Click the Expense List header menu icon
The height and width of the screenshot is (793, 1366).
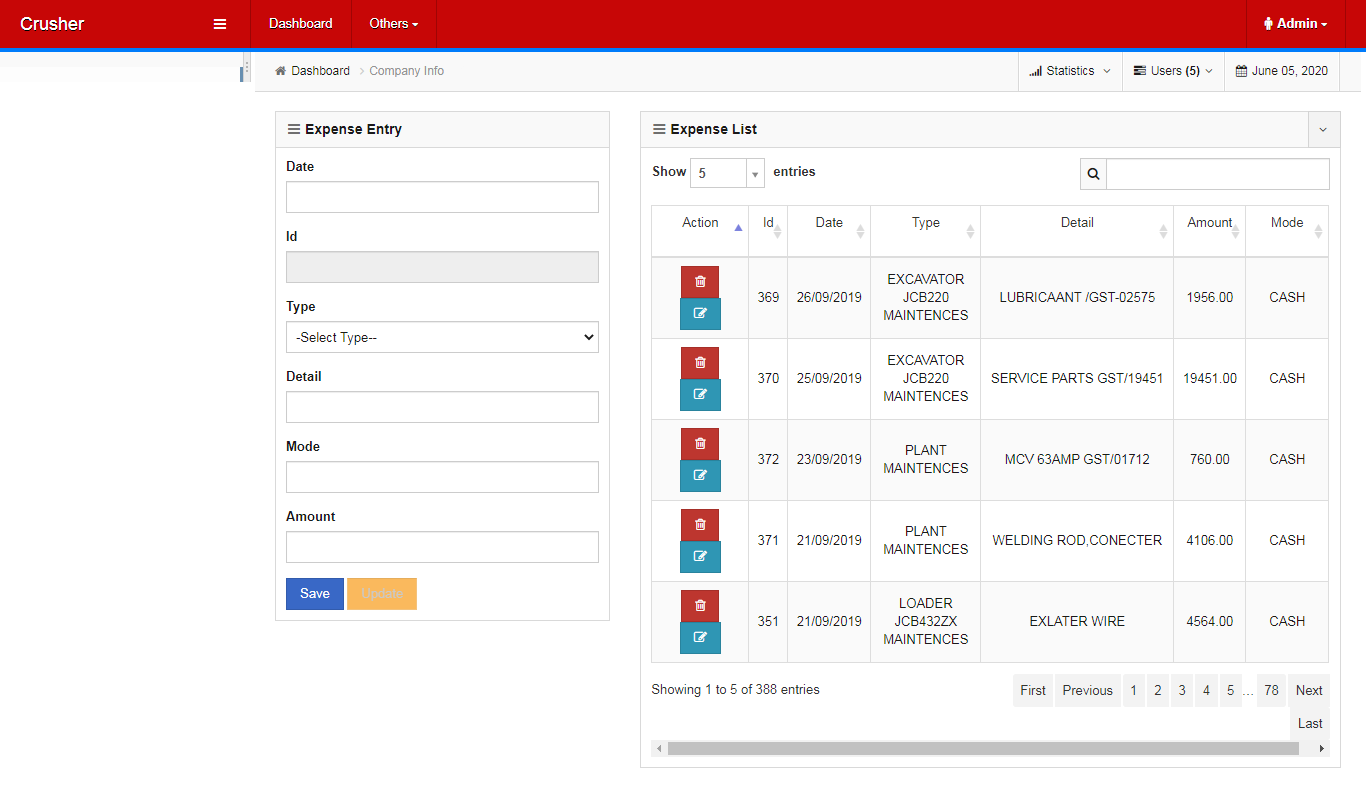tap(659, 129)
